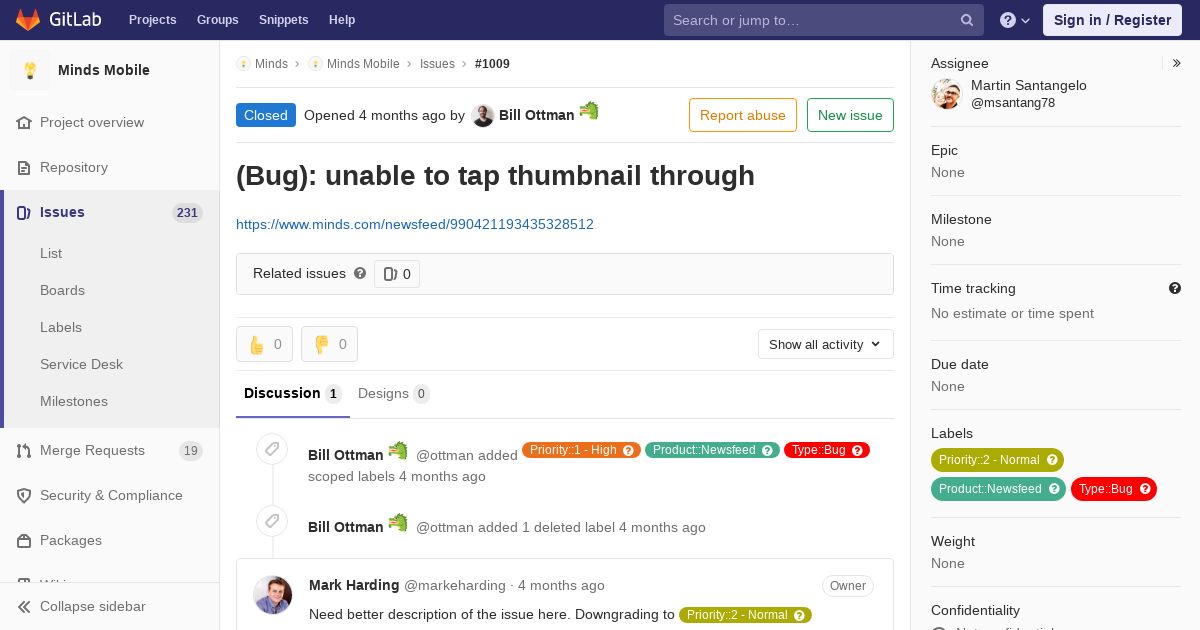Image resolution: width=1200 pixels, height=630 pixels.
Task: Click orange Priority::1 - High label
Action: pos(581,450)
